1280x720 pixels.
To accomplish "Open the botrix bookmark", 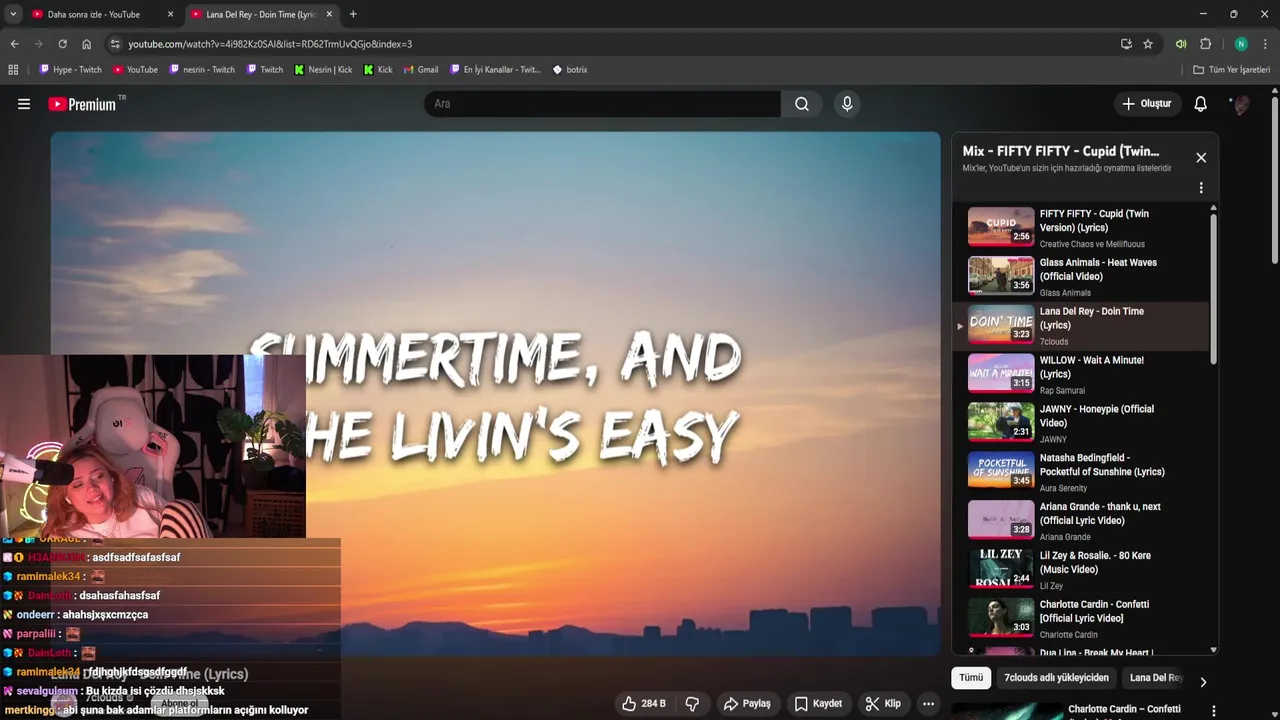I will pos(570,70).
